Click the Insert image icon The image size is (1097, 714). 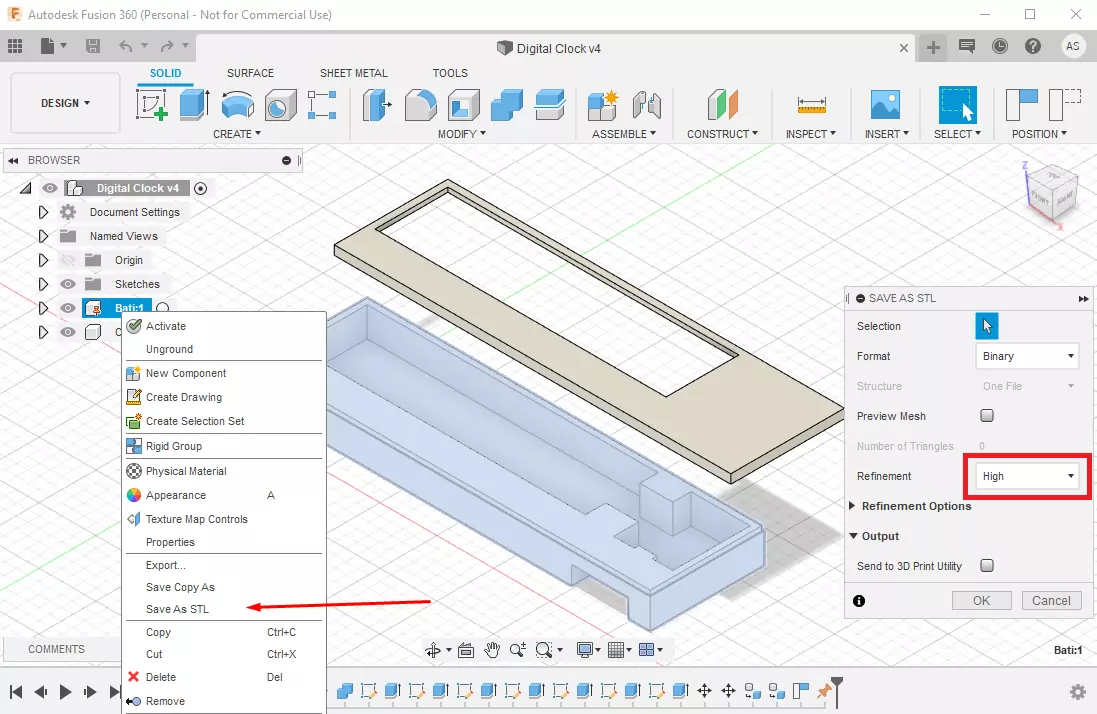(x=885, y=105)
